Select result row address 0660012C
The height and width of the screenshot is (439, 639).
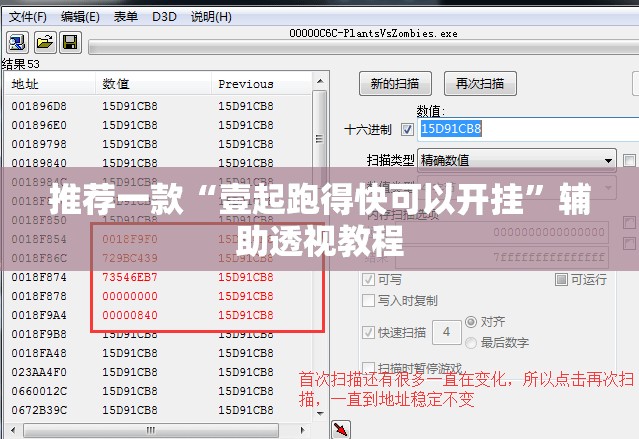pyautogui.click(x=158, y=391)
